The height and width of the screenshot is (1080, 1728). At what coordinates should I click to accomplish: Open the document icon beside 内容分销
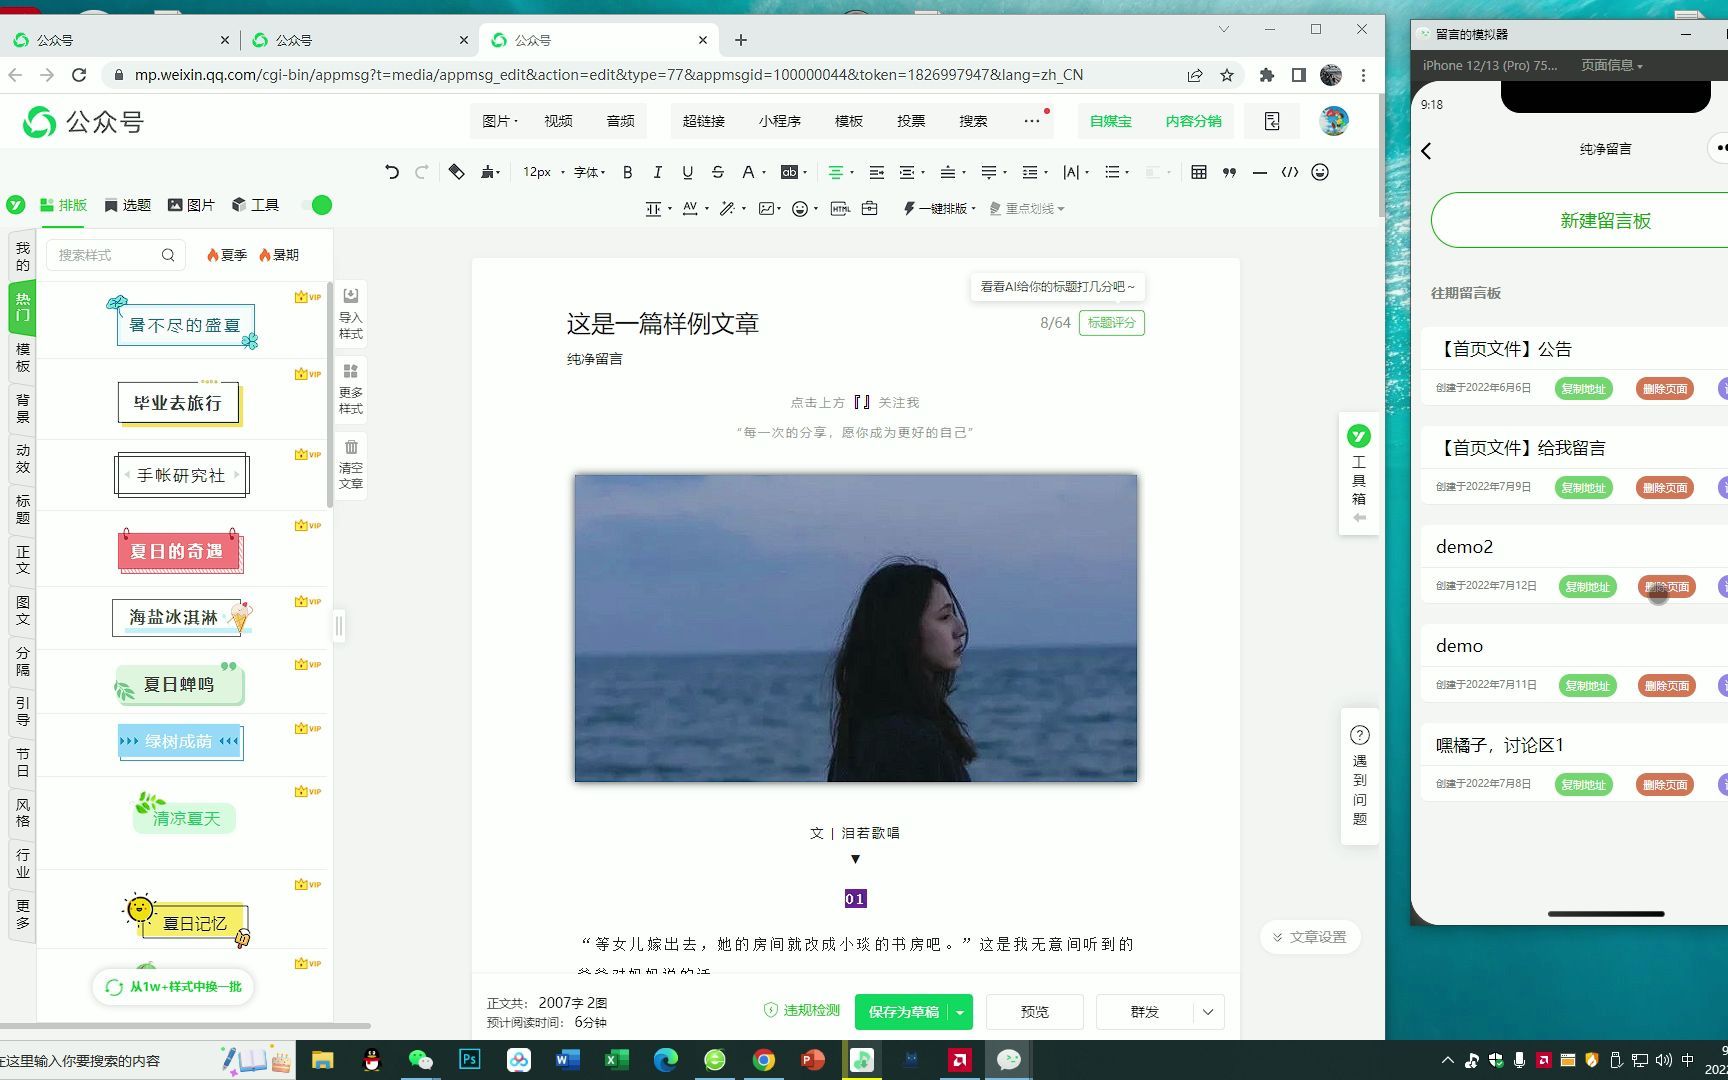(x=1272, y=121)
